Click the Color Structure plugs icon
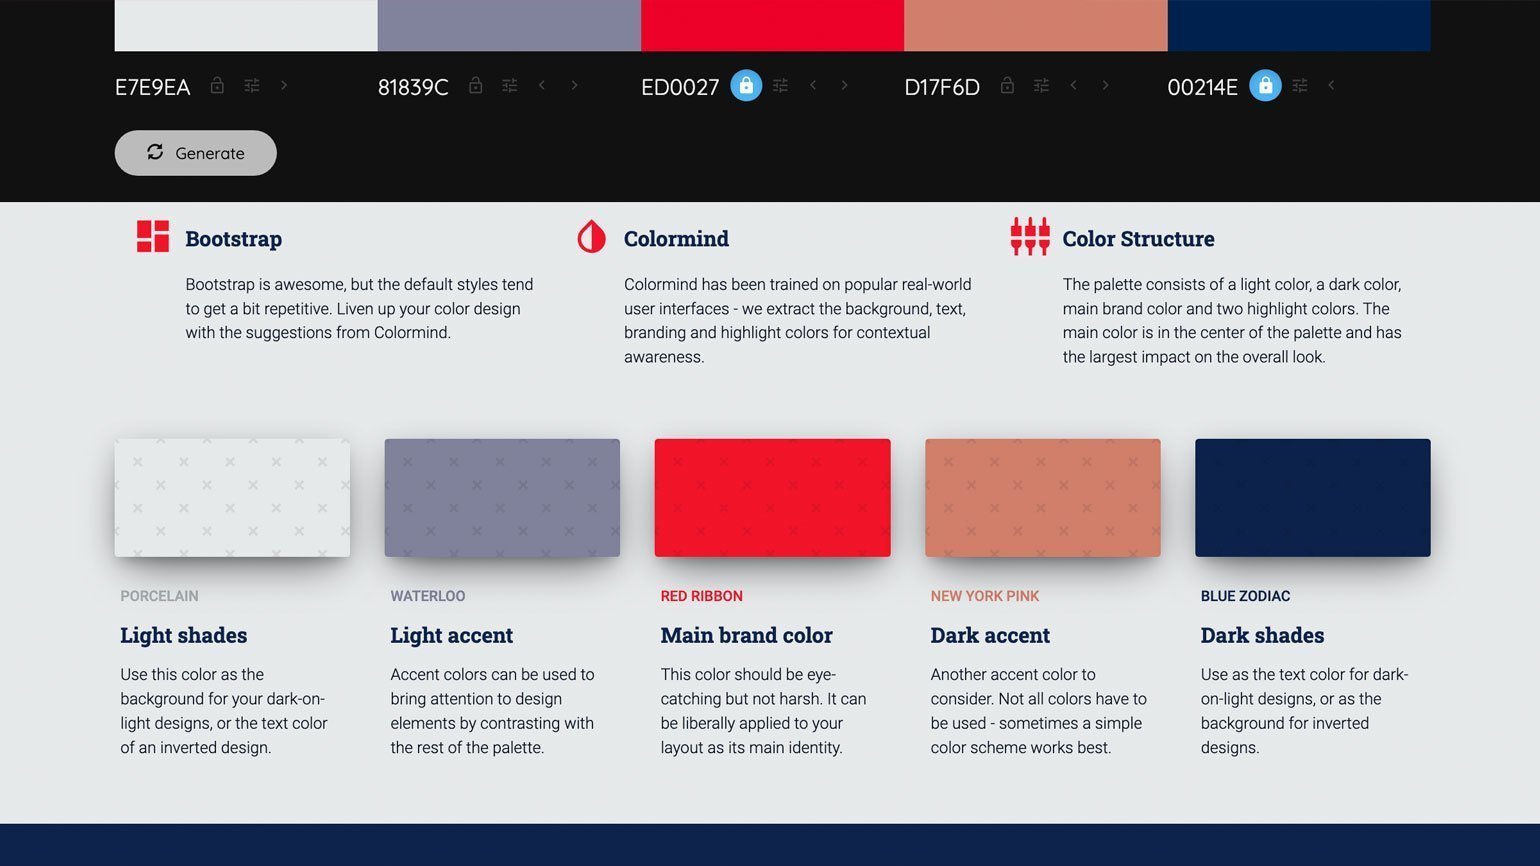The image size is (1540, 866). pyautogui.click(x=1030, y=237)
